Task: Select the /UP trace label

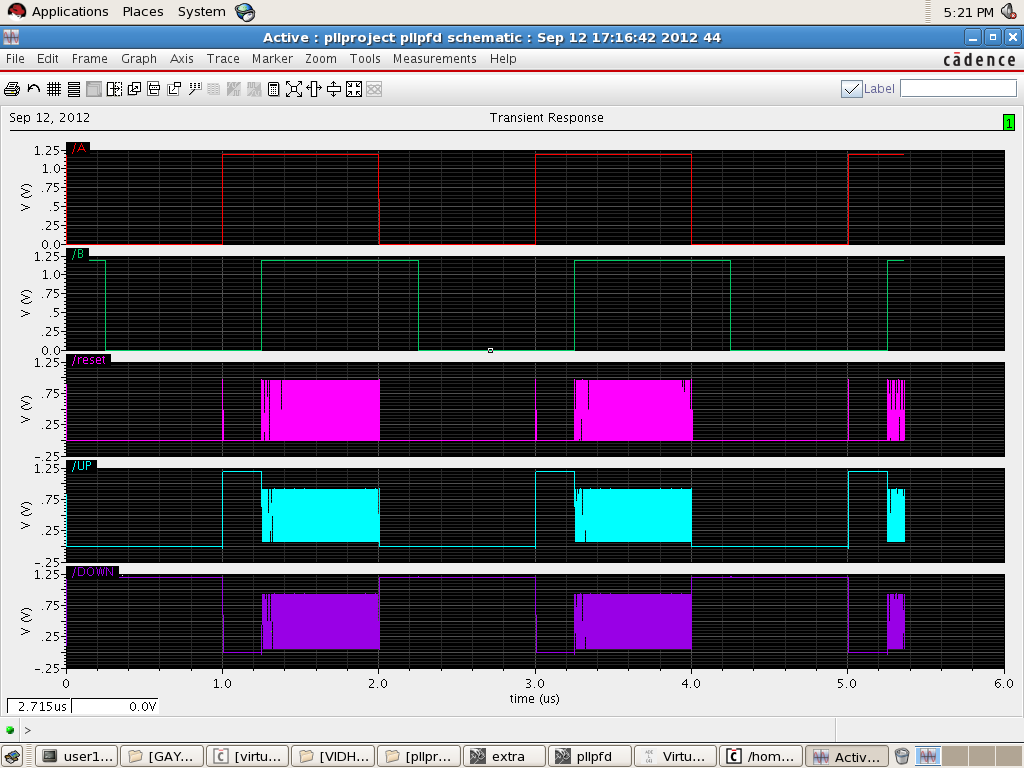Action: 82,466
